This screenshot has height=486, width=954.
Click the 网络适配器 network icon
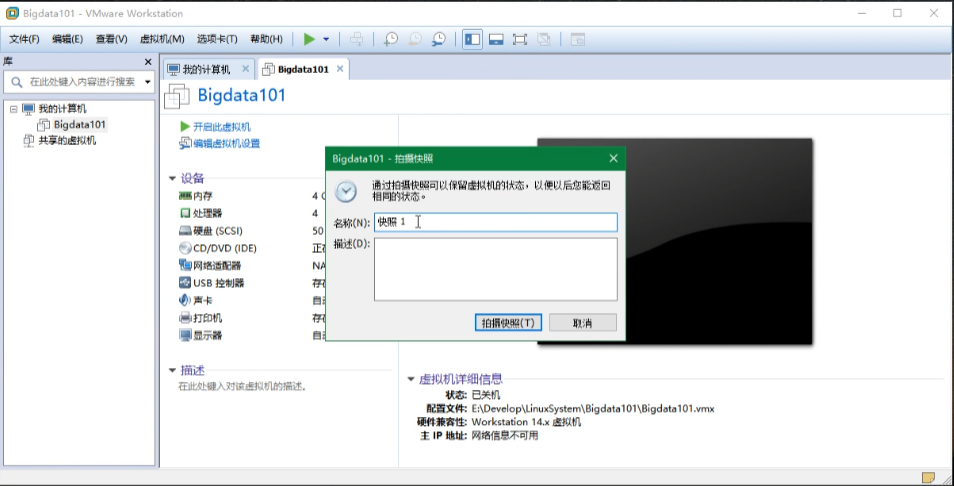coord(185,266)
